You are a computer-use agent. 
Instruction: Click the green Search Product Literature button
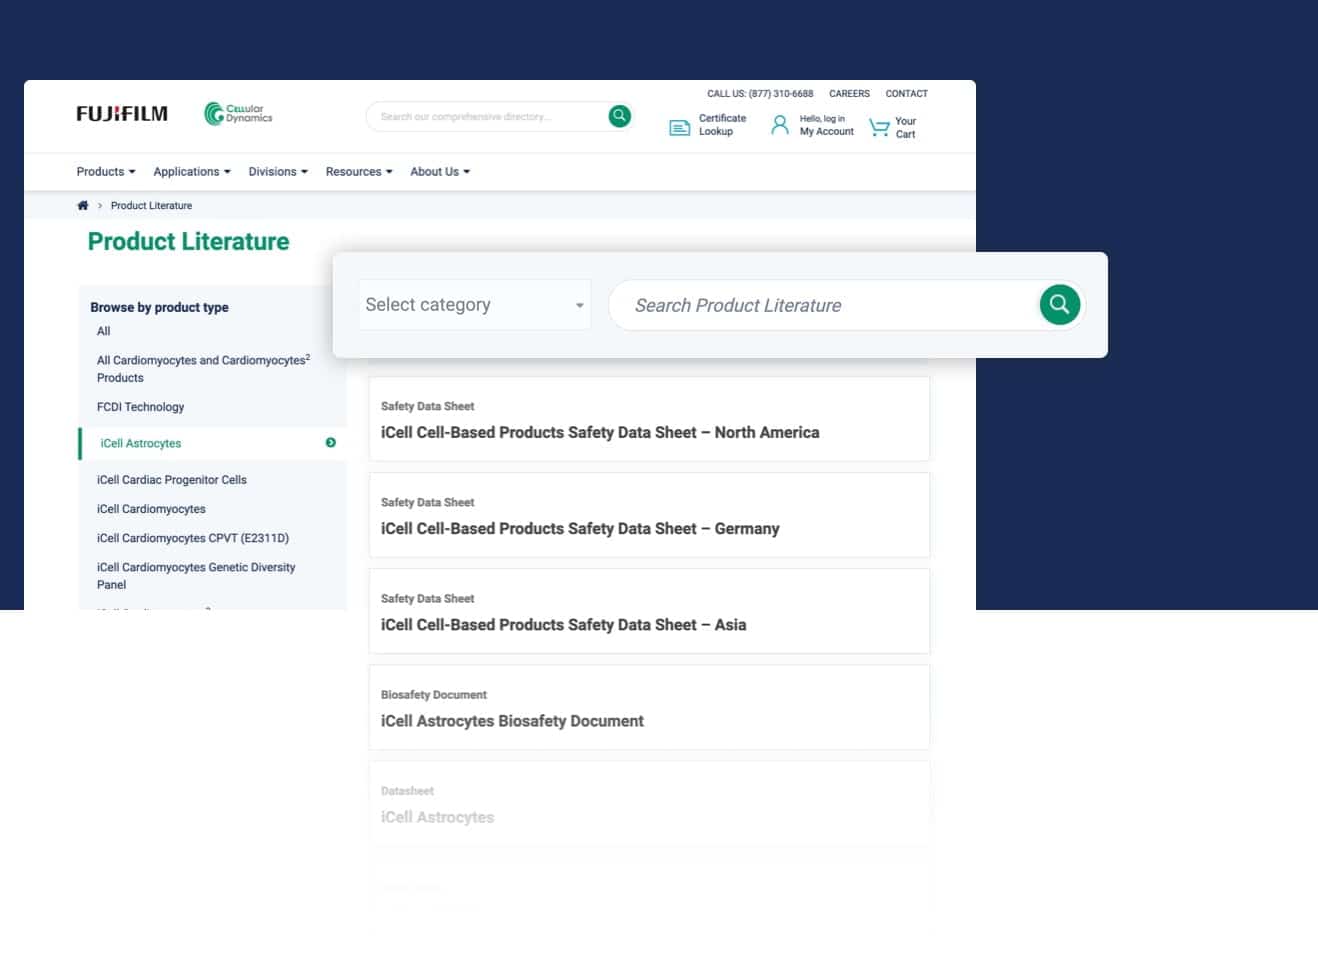pos(1060,304)
